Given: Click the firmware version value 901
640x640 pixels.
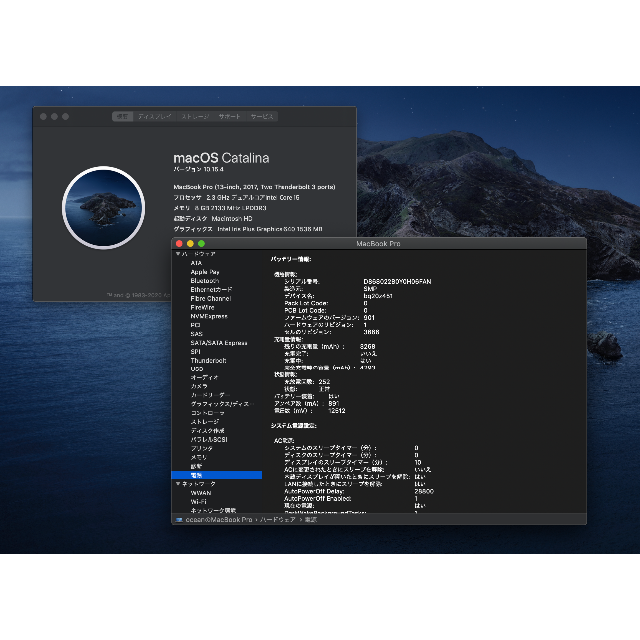Looking at the screenshot, I should (369, 318).
